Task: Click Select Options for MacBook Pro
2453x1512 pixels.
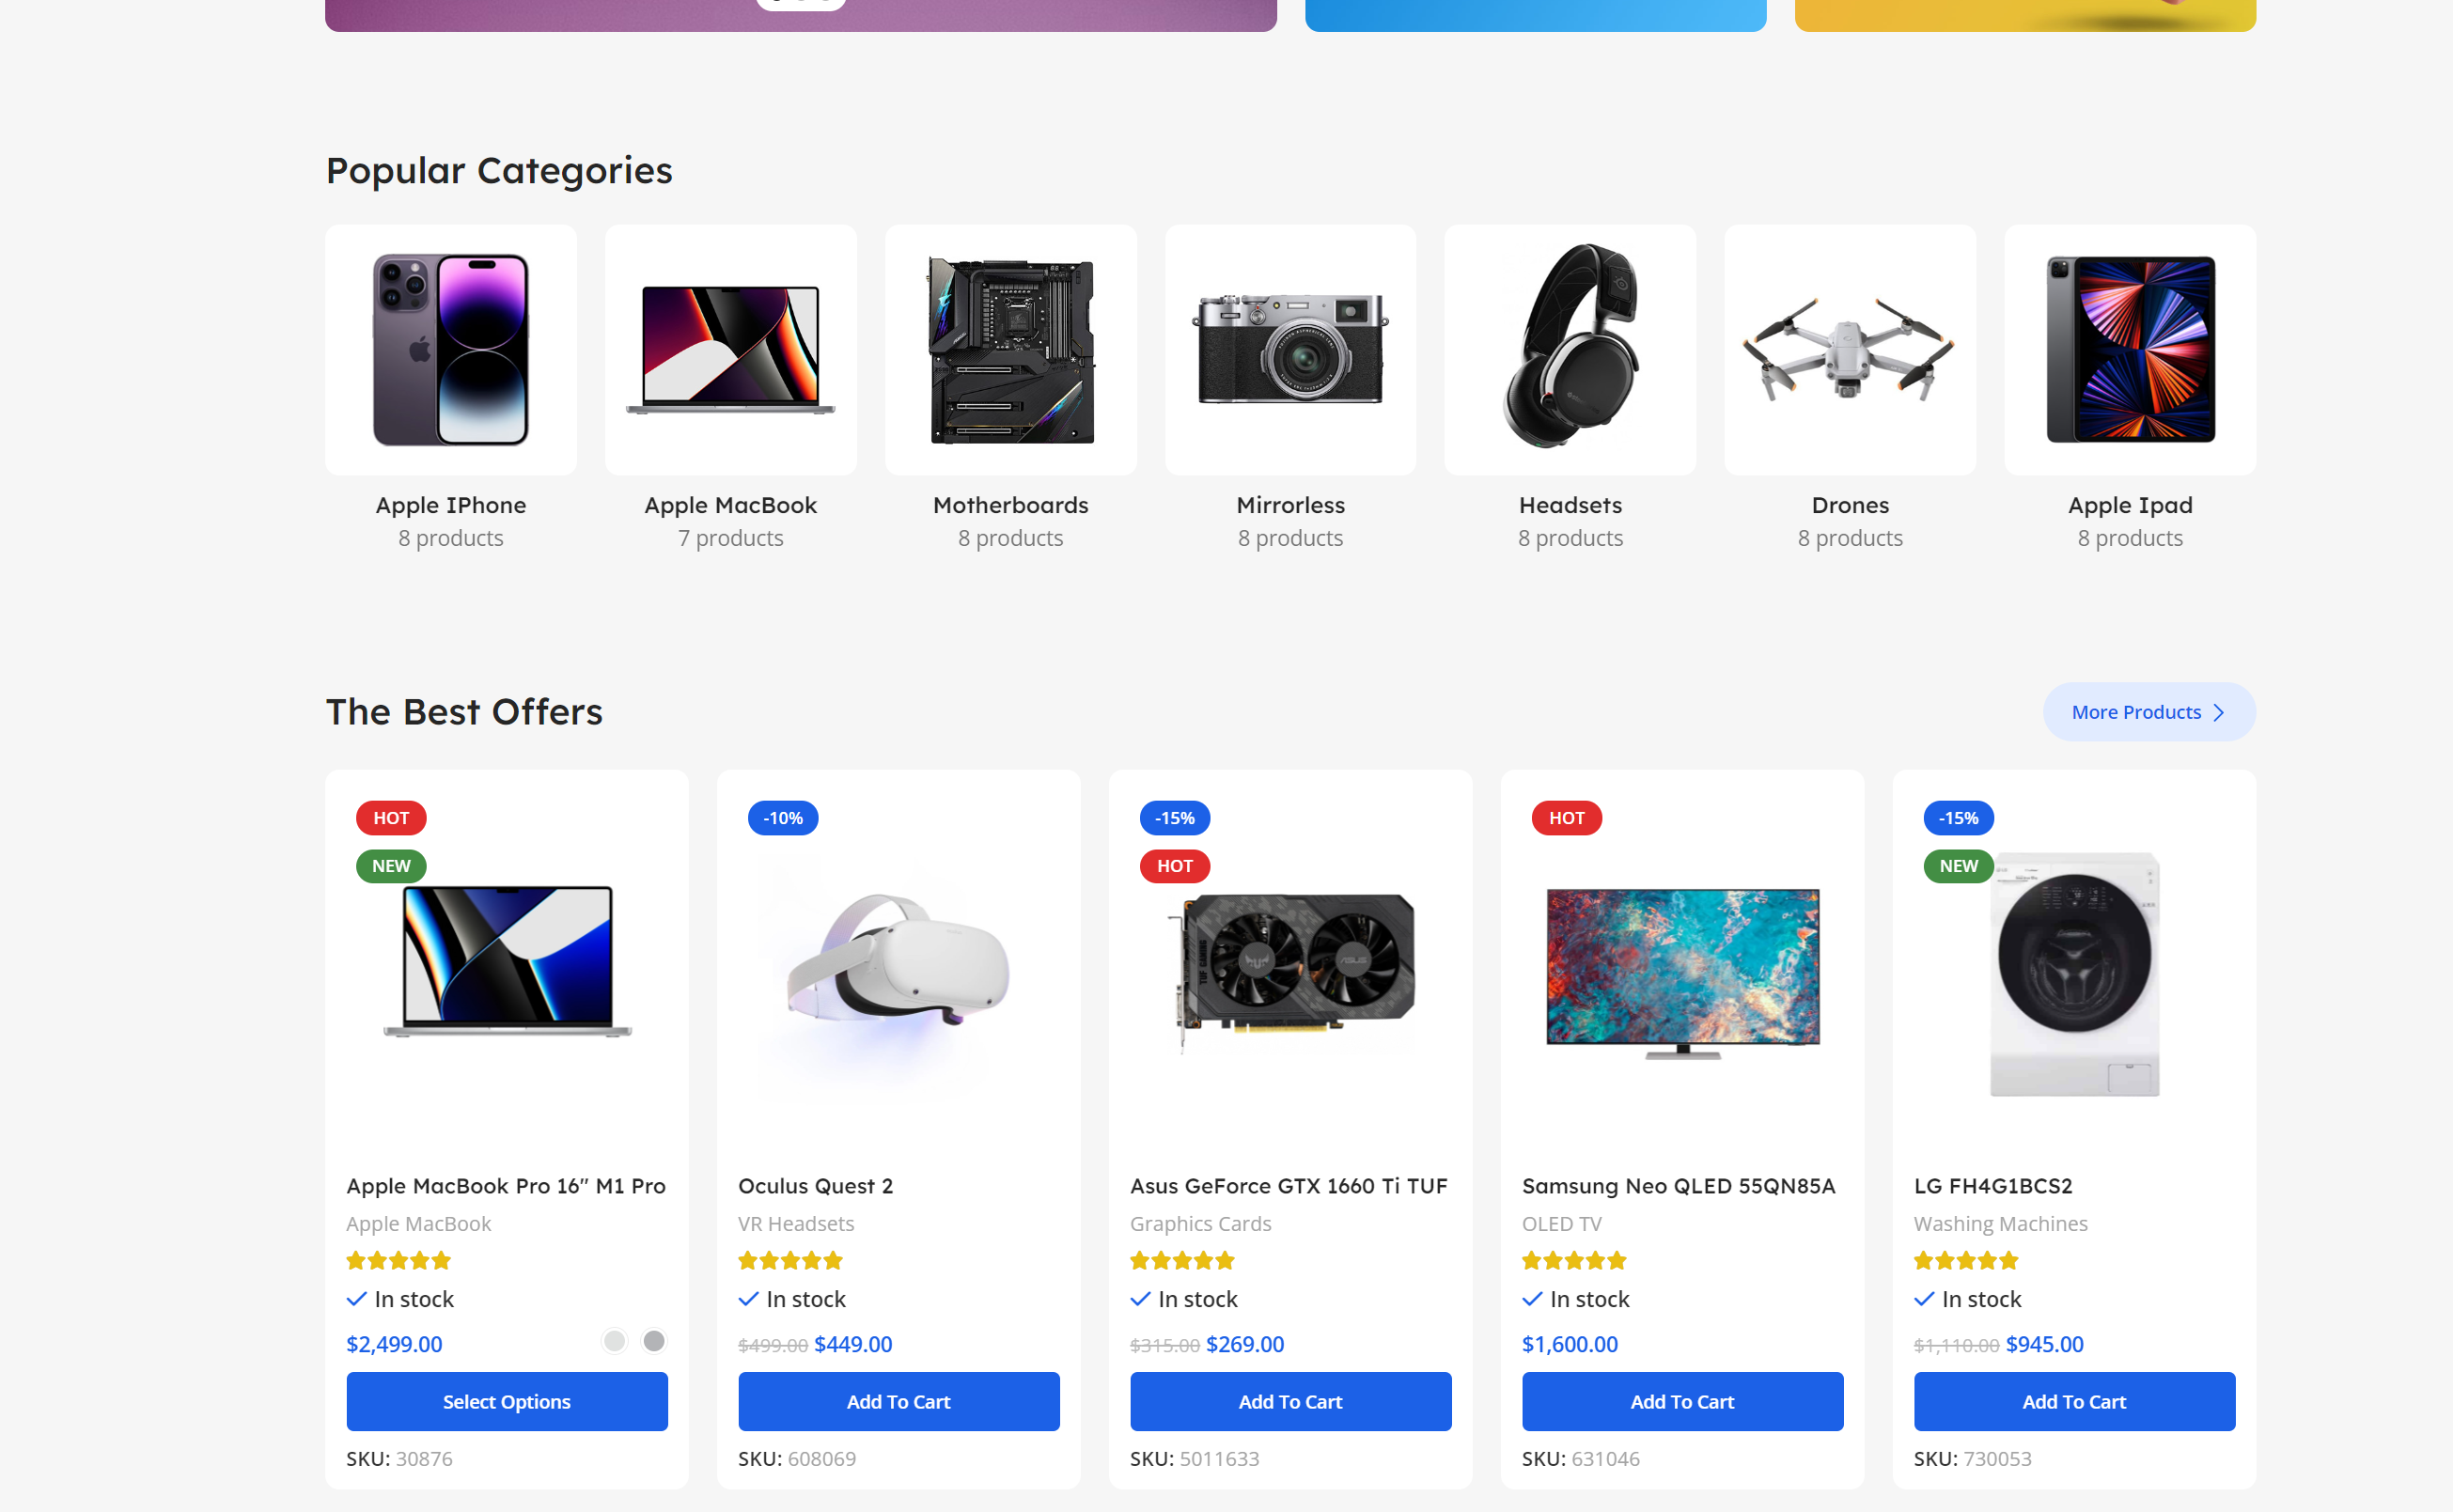Action: (507, 1402)
